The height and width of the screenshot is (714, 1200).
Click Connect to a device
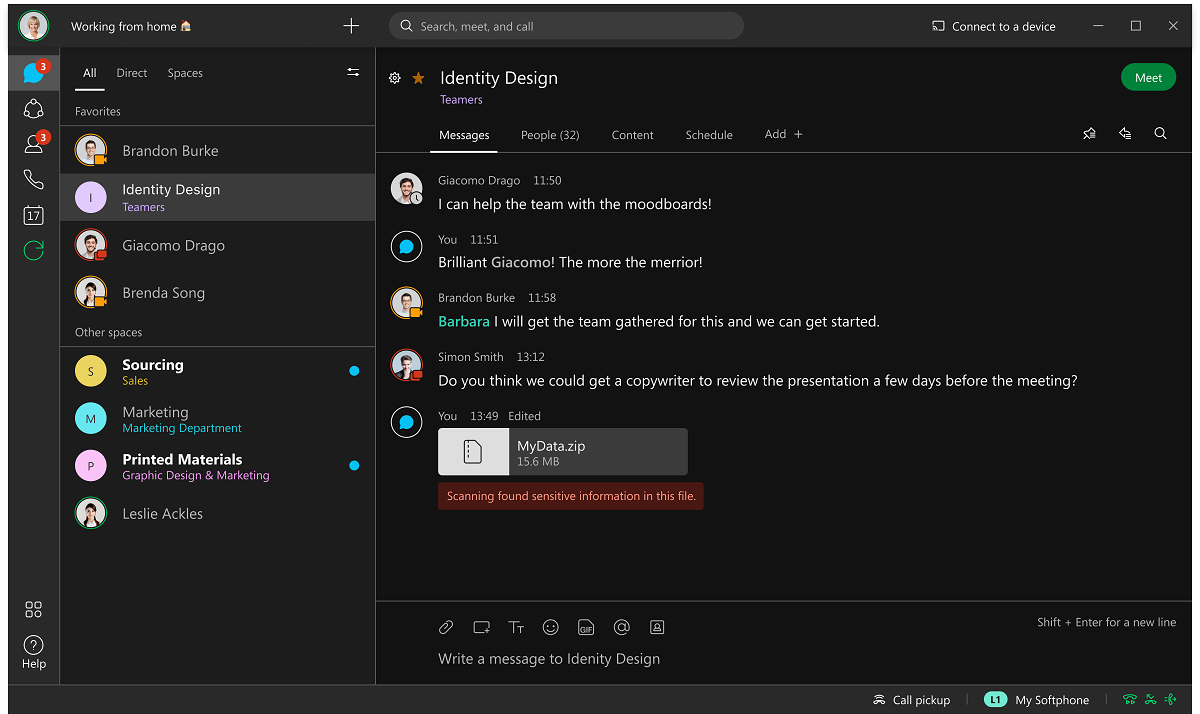[x=993, y=27]
